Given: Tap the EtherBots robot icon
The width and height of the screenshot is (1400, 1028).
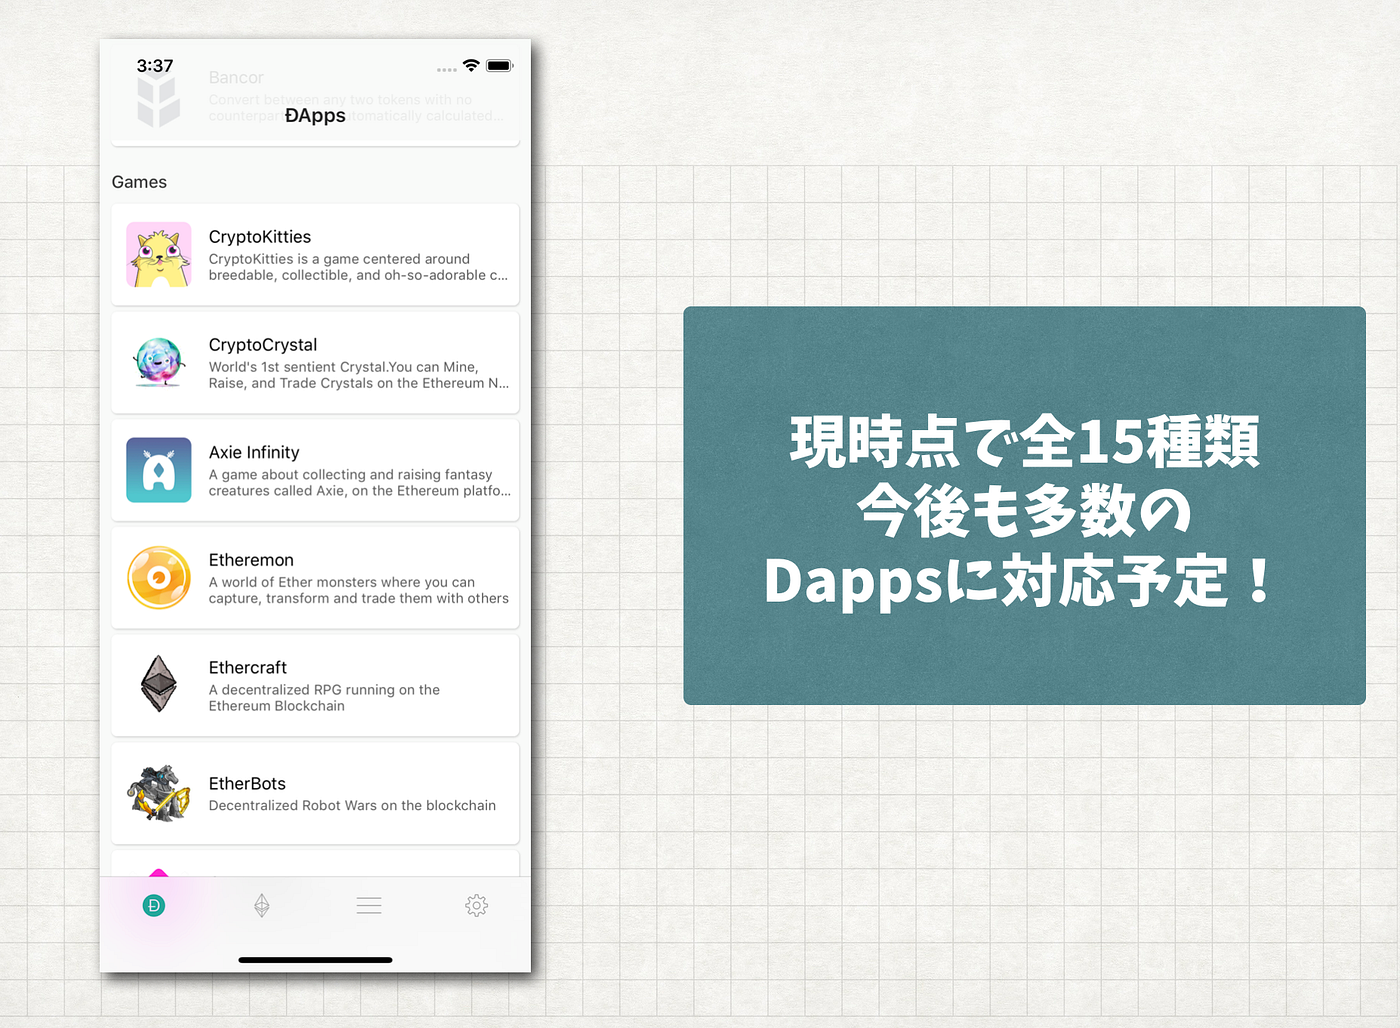Looking at the screenshot, I should coord(159,793).
